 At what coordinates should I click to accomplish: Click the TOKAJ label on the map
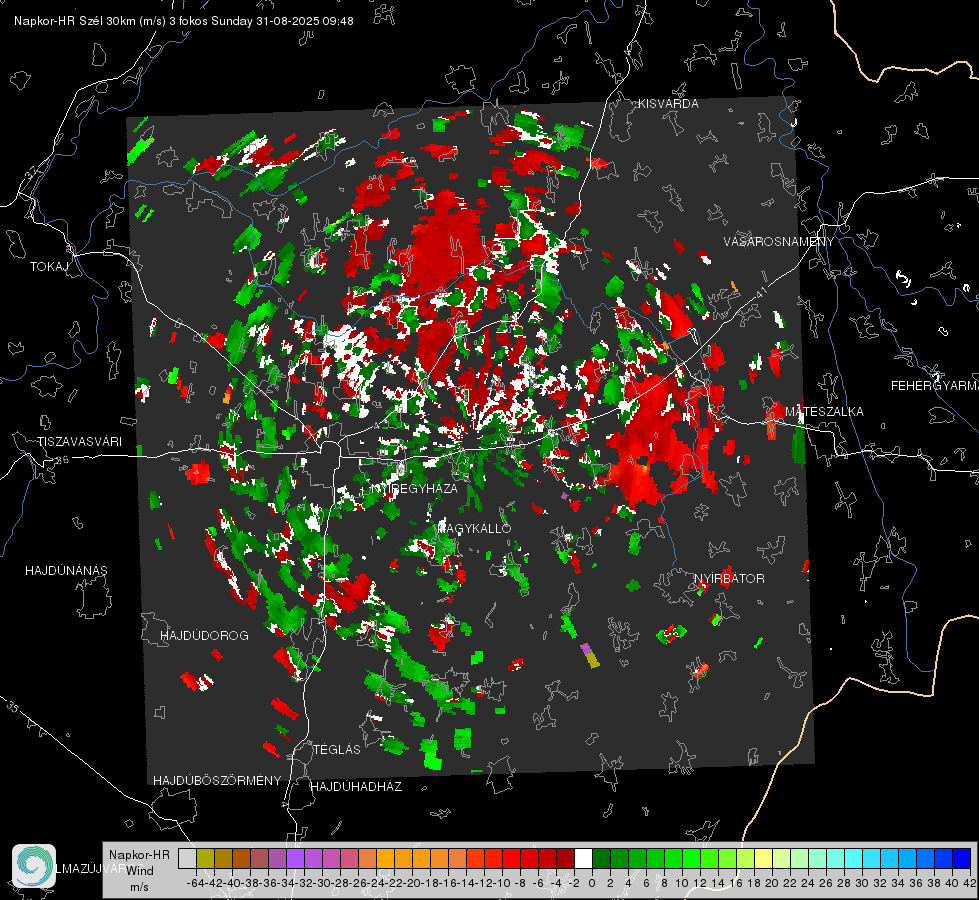pyautogui.click(x=49, y=267)
